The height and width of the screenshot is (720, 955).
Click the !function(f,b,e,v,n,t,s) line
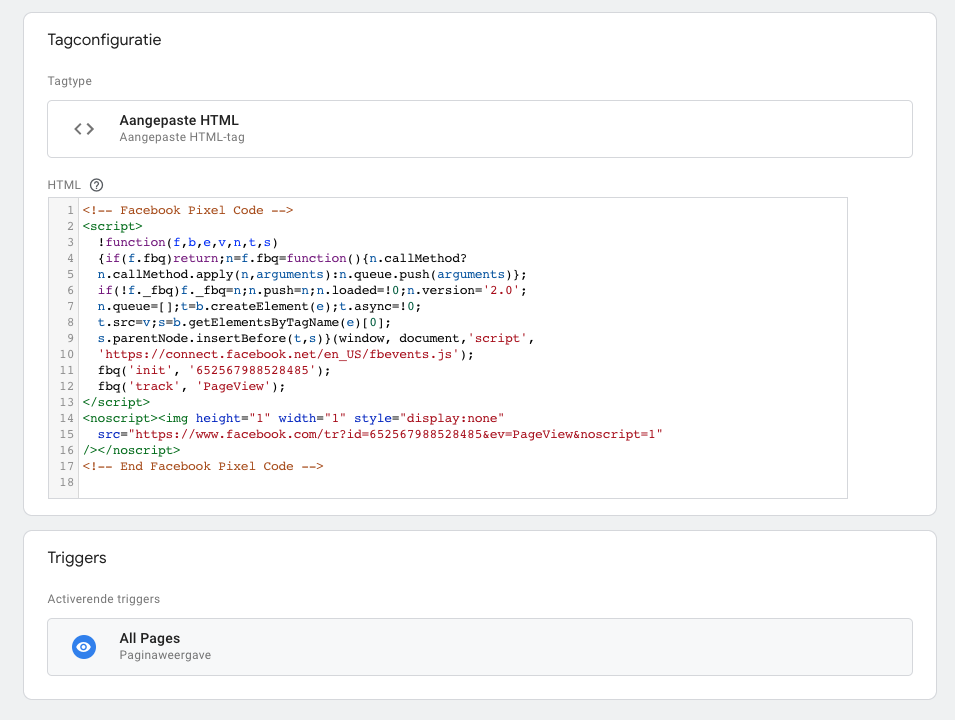[x=188, y=242]
